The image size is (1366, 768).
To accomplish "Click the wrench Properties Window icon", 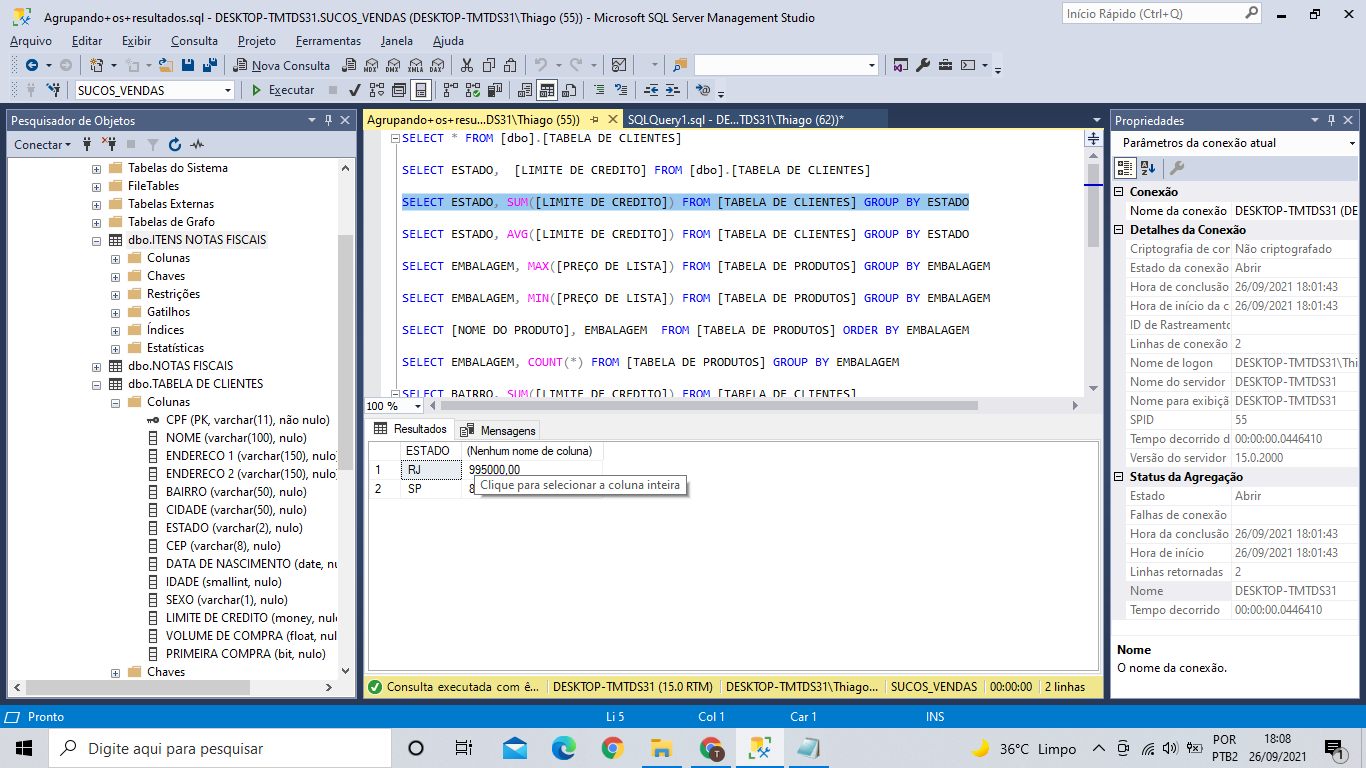I will click(922, 65).
